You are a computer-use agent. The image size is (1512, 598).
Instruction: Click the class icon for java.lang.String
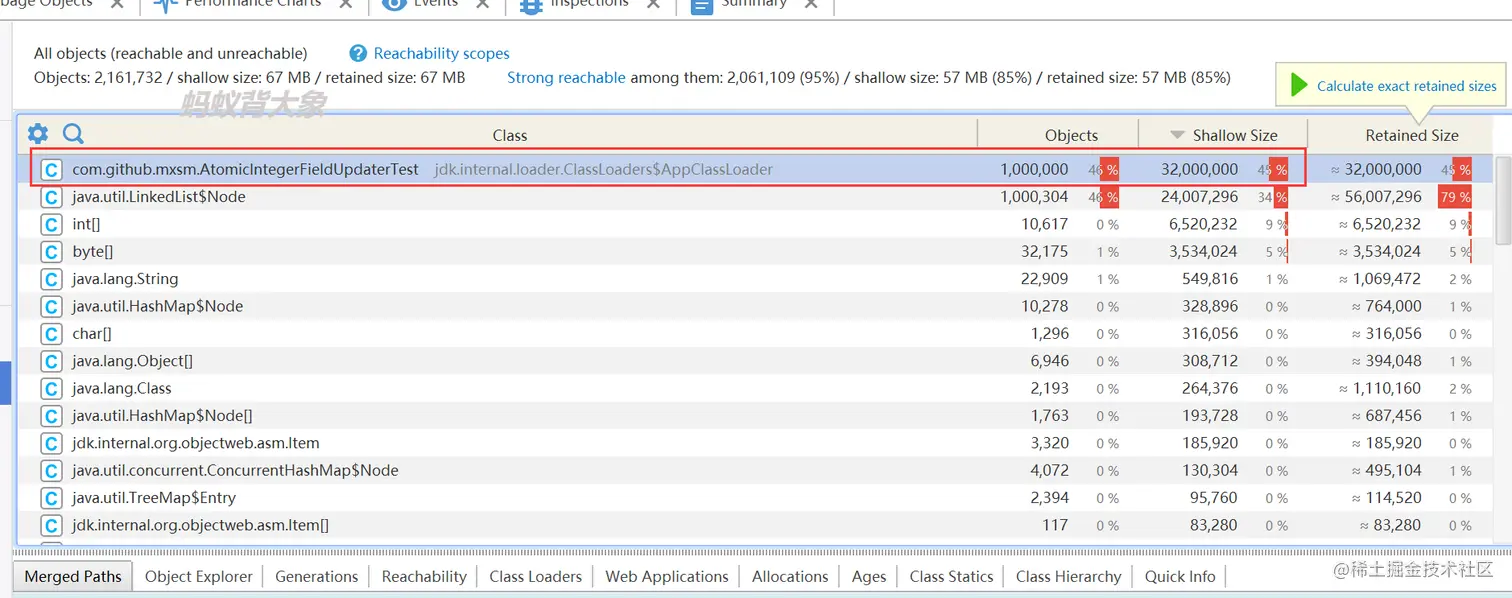click(x=51, y=279)
